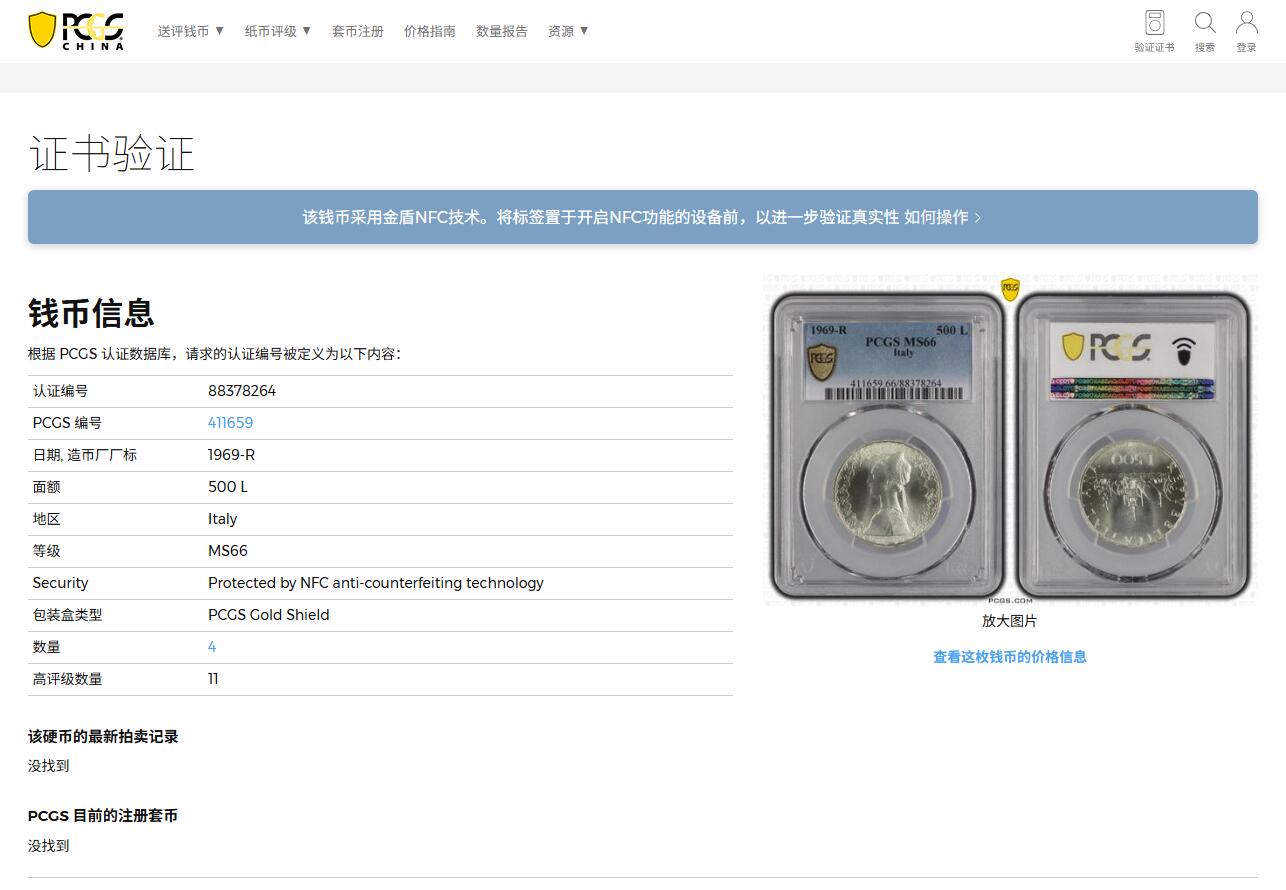Open the 价格指南 menu item

pos(430,31)
